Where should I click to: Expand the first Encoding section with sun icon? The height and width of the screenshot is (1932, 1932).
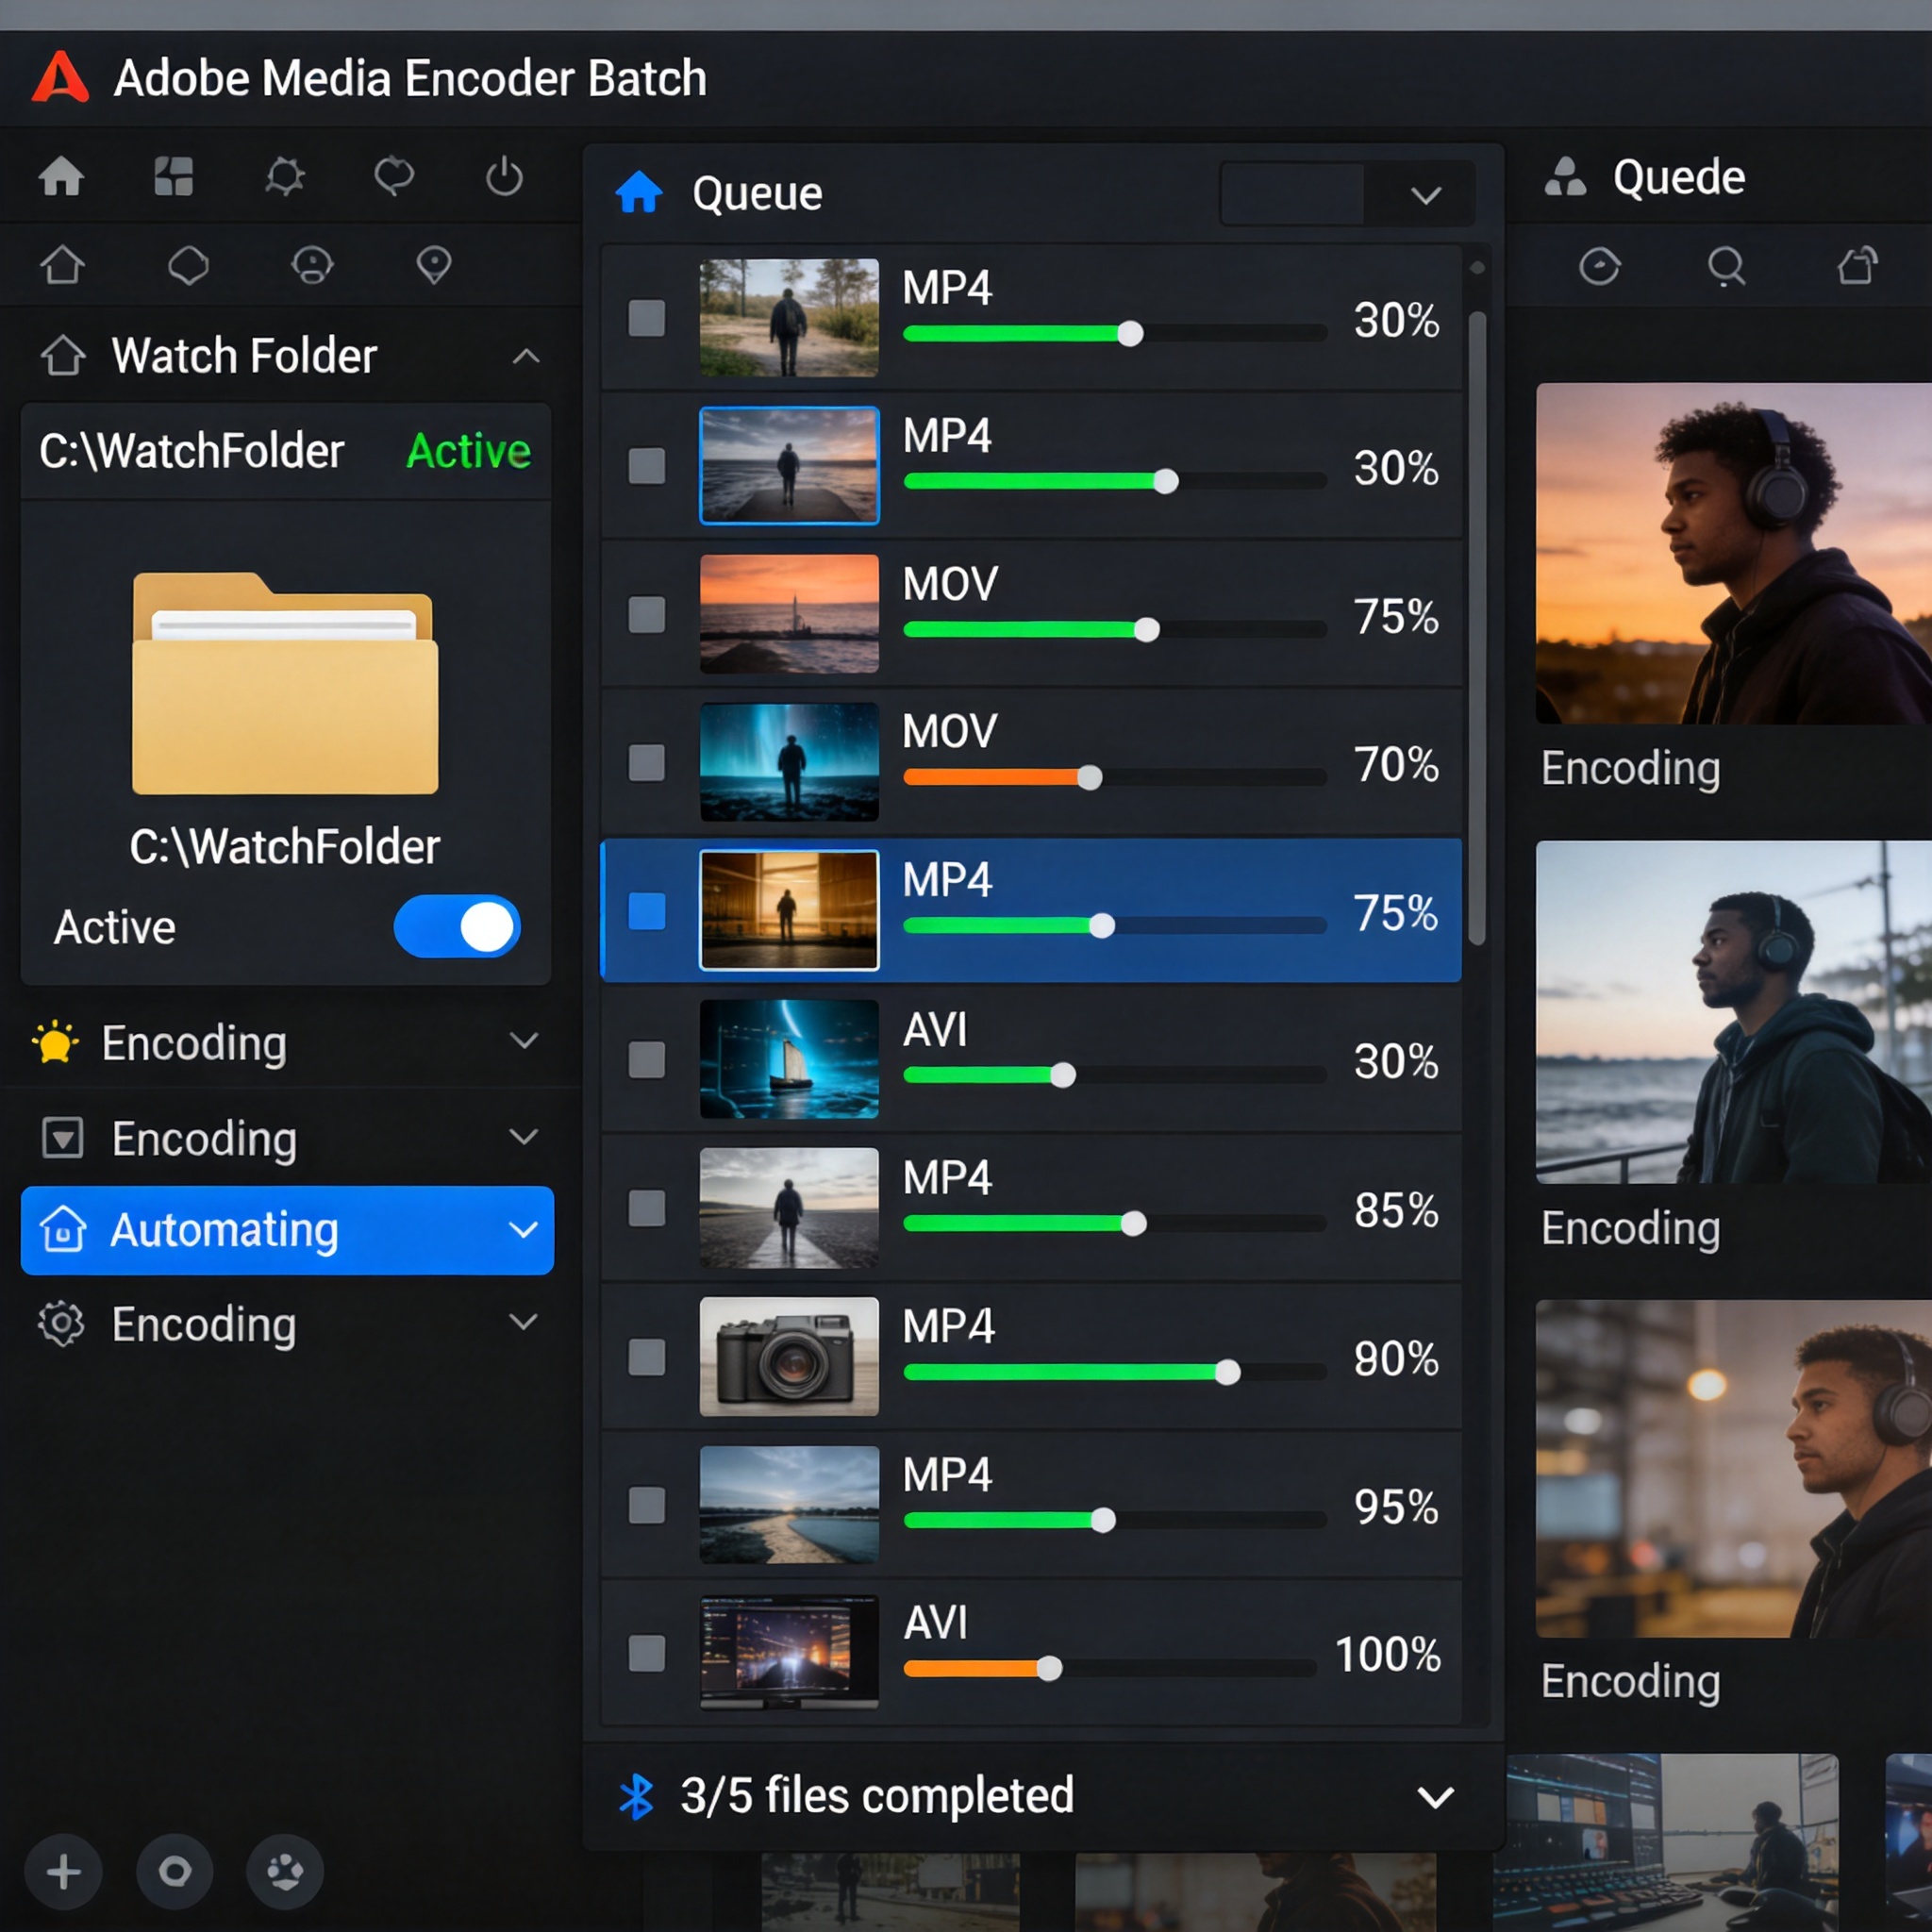[524, 1041]
